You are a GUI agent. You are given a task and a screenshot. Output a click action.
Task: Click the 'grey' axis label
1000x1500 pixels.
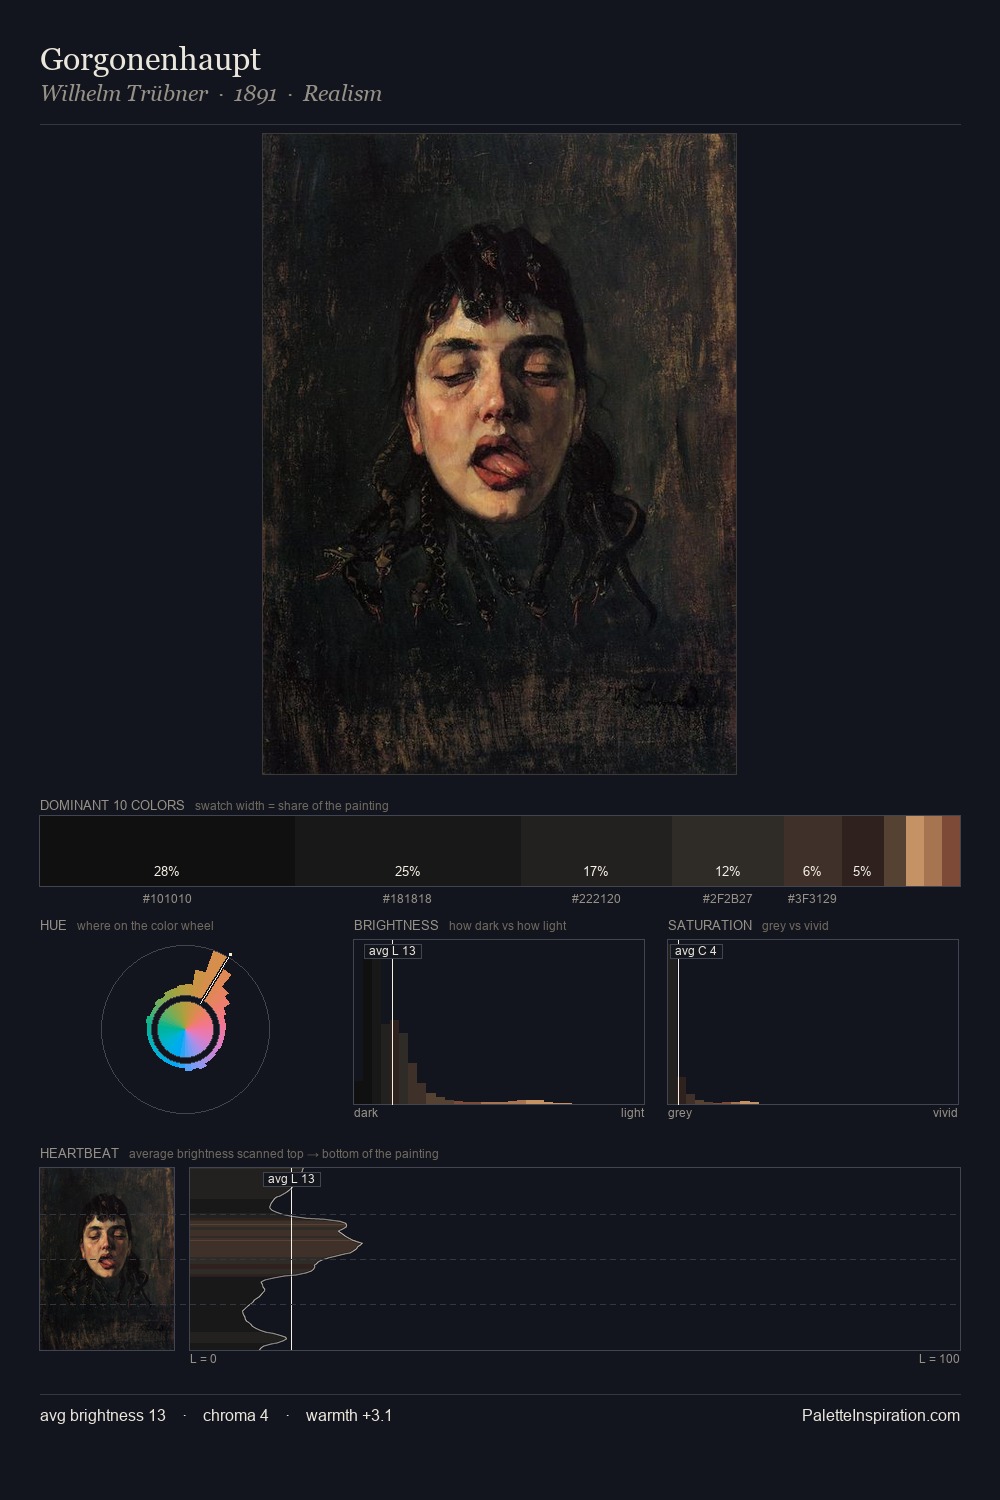pyautogui.click(x=680, y=1113)
